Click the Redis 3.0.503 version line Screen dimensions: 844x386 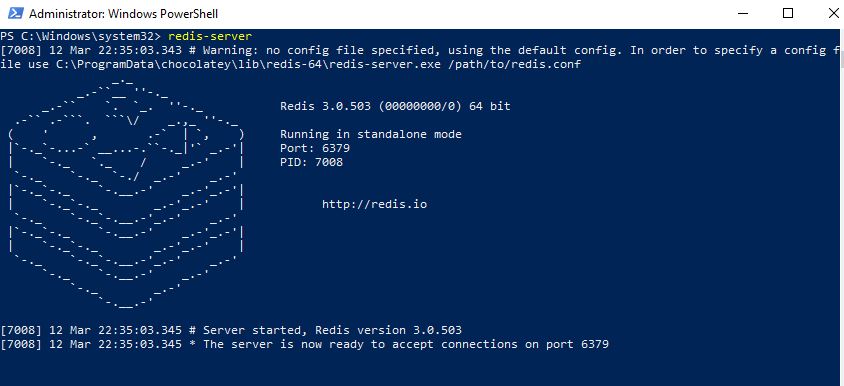[395, 106]
